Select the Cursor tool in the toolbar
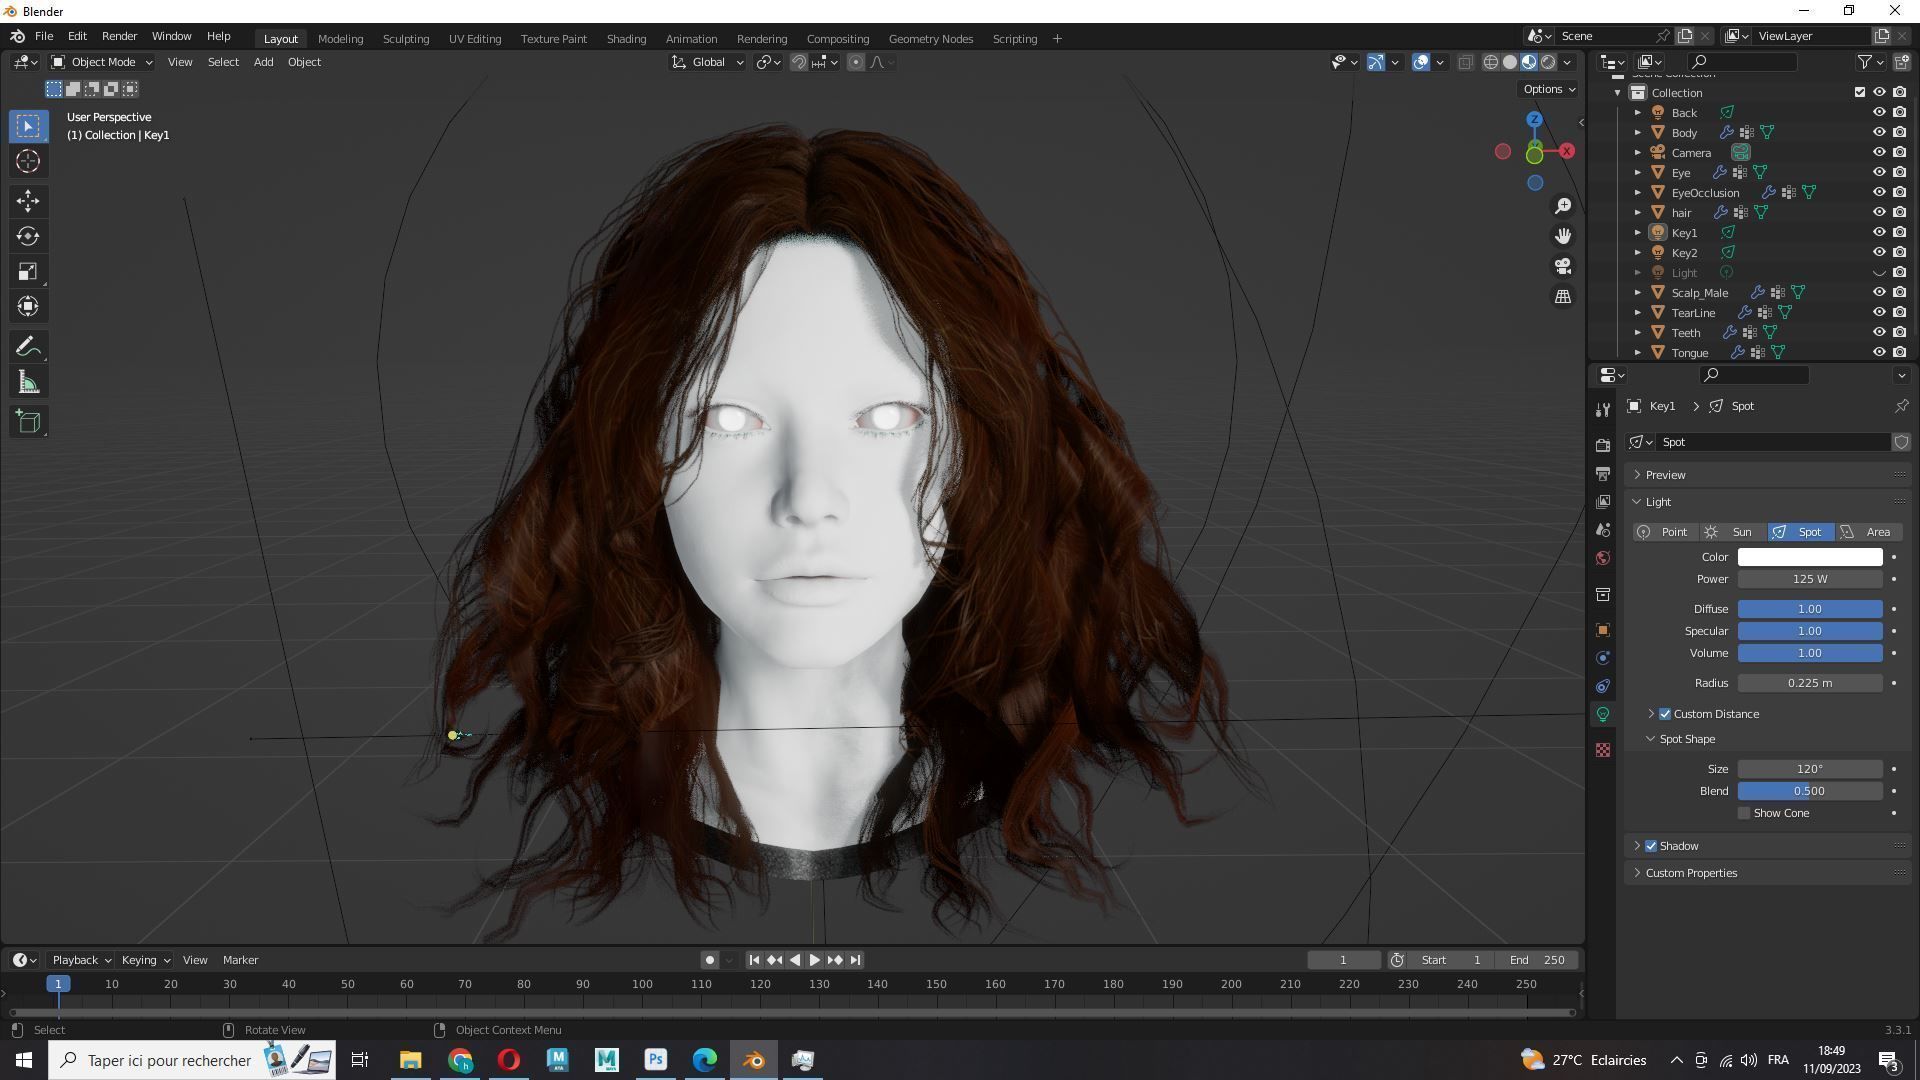The image size is (1920, 1080). [x=28, y=161]
